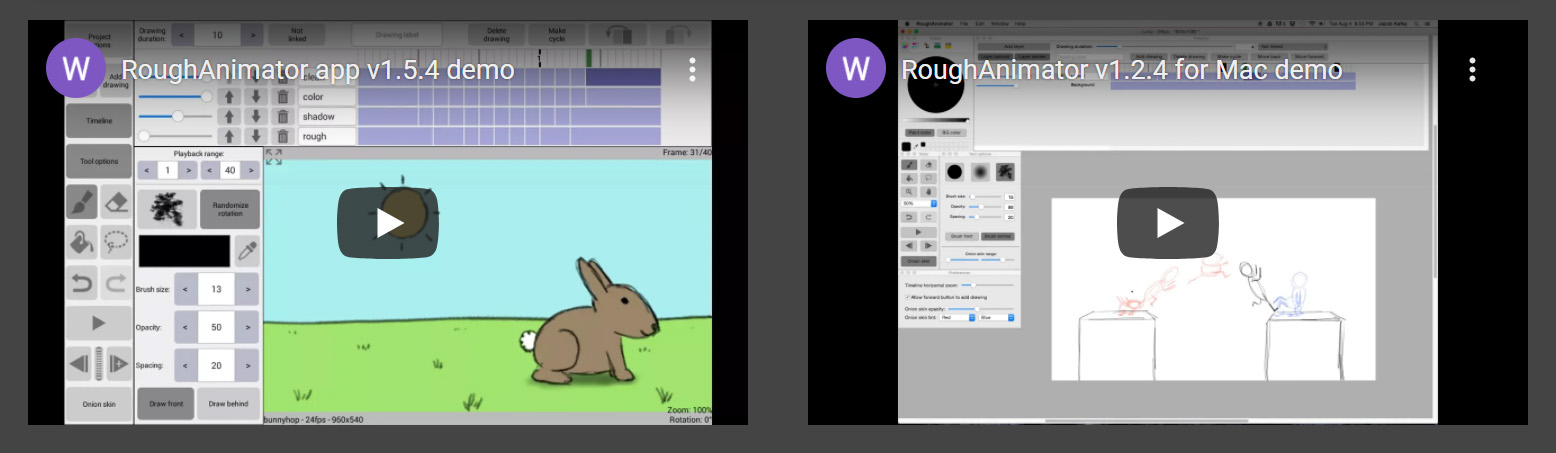The width and height of the screenshot is (1556, 453).
Task: Move the rough layer down
Action: 256,136
